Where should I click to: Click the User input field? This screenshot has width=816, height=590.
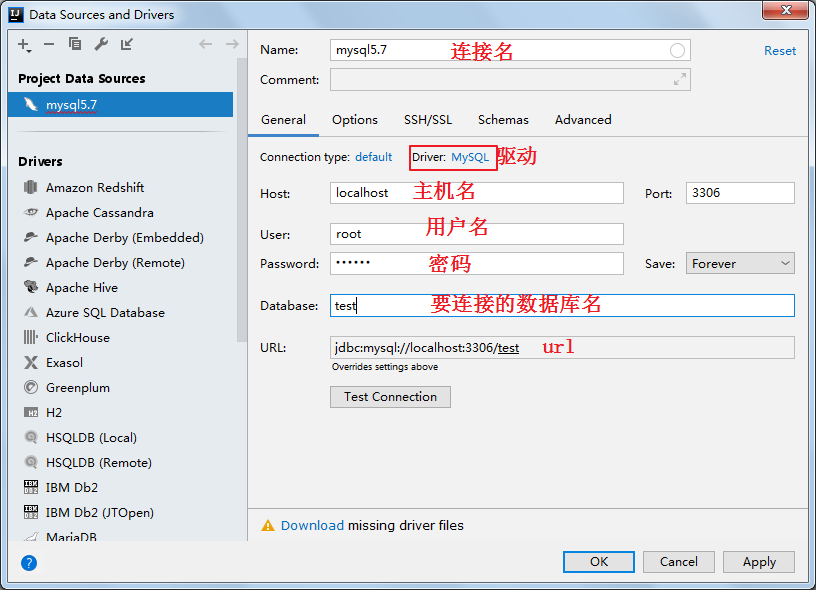coord(477,234)
